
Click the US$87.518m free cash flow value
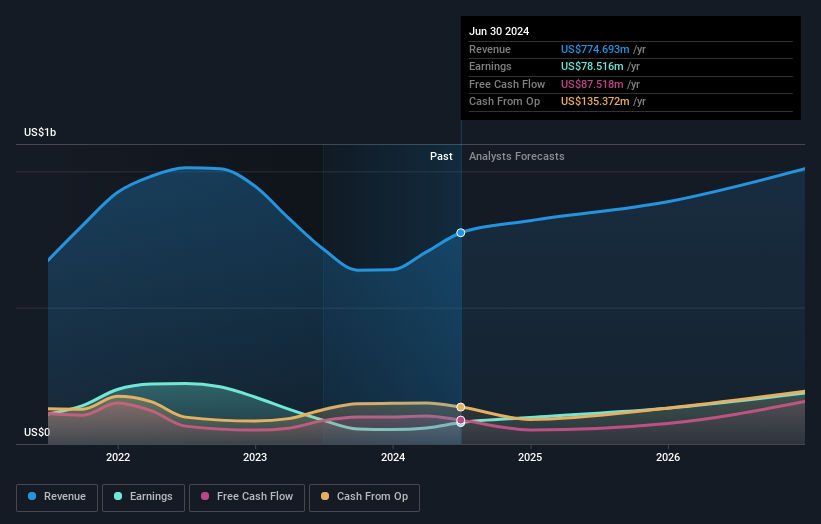click(592, 84)
